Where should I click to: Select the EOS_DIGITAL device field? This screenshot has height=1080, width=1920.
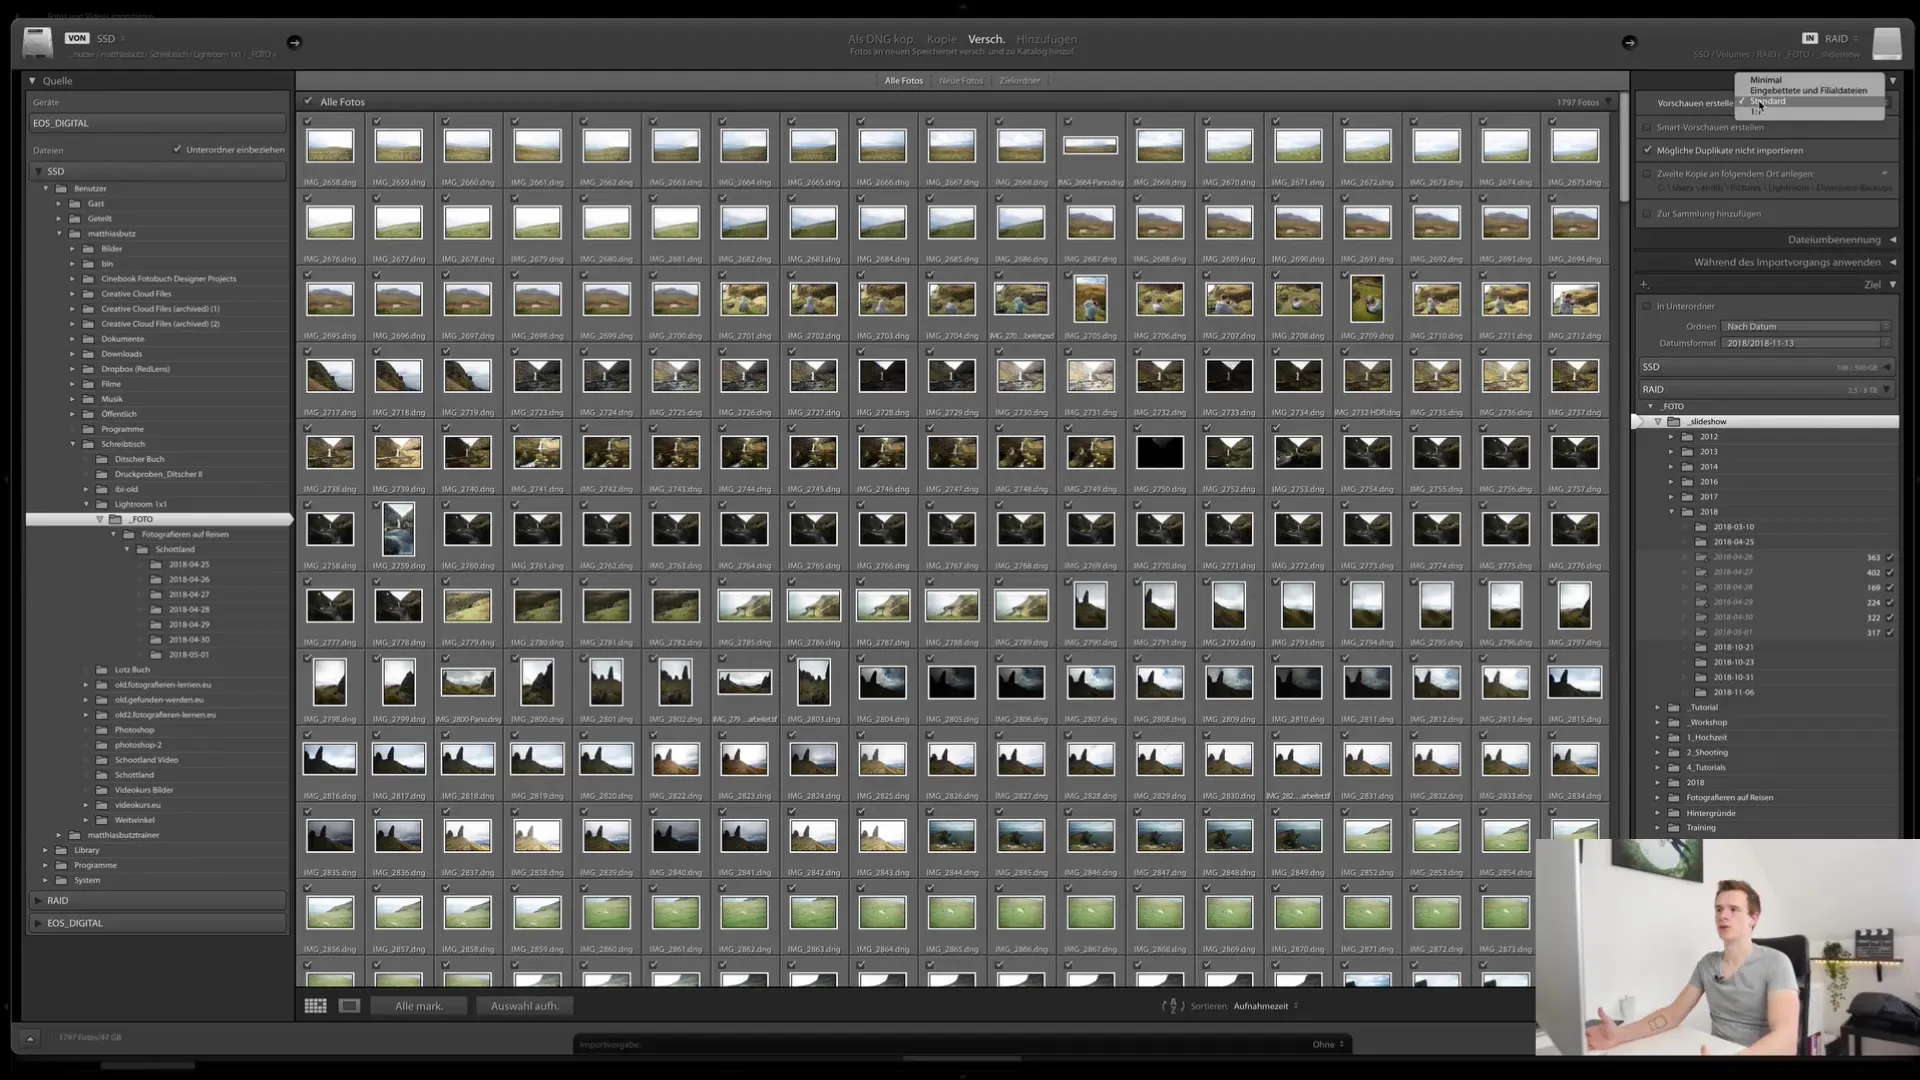point(158,123)
